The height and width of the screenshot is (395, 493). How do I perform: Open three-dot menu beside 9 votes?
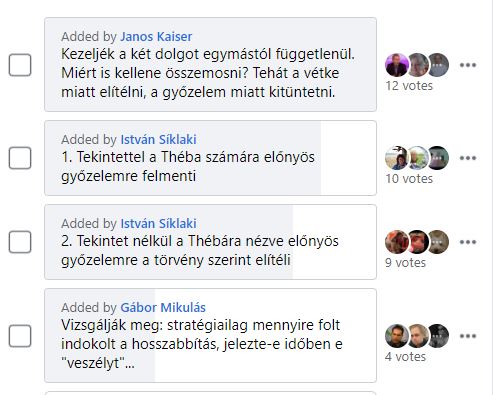click(468, 242)
